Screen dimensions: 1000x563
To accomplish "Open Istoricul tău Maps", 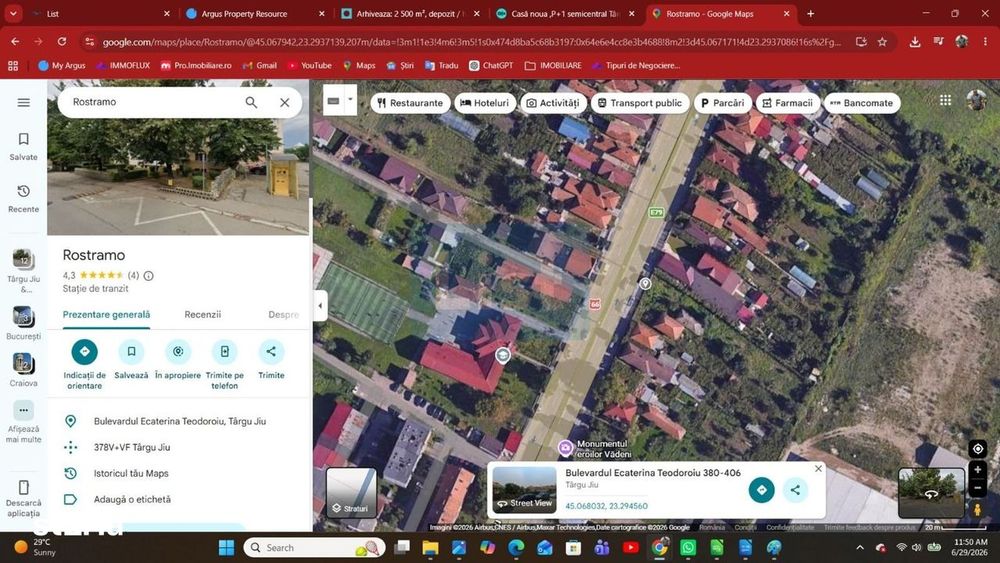I will tap(131, 473).
